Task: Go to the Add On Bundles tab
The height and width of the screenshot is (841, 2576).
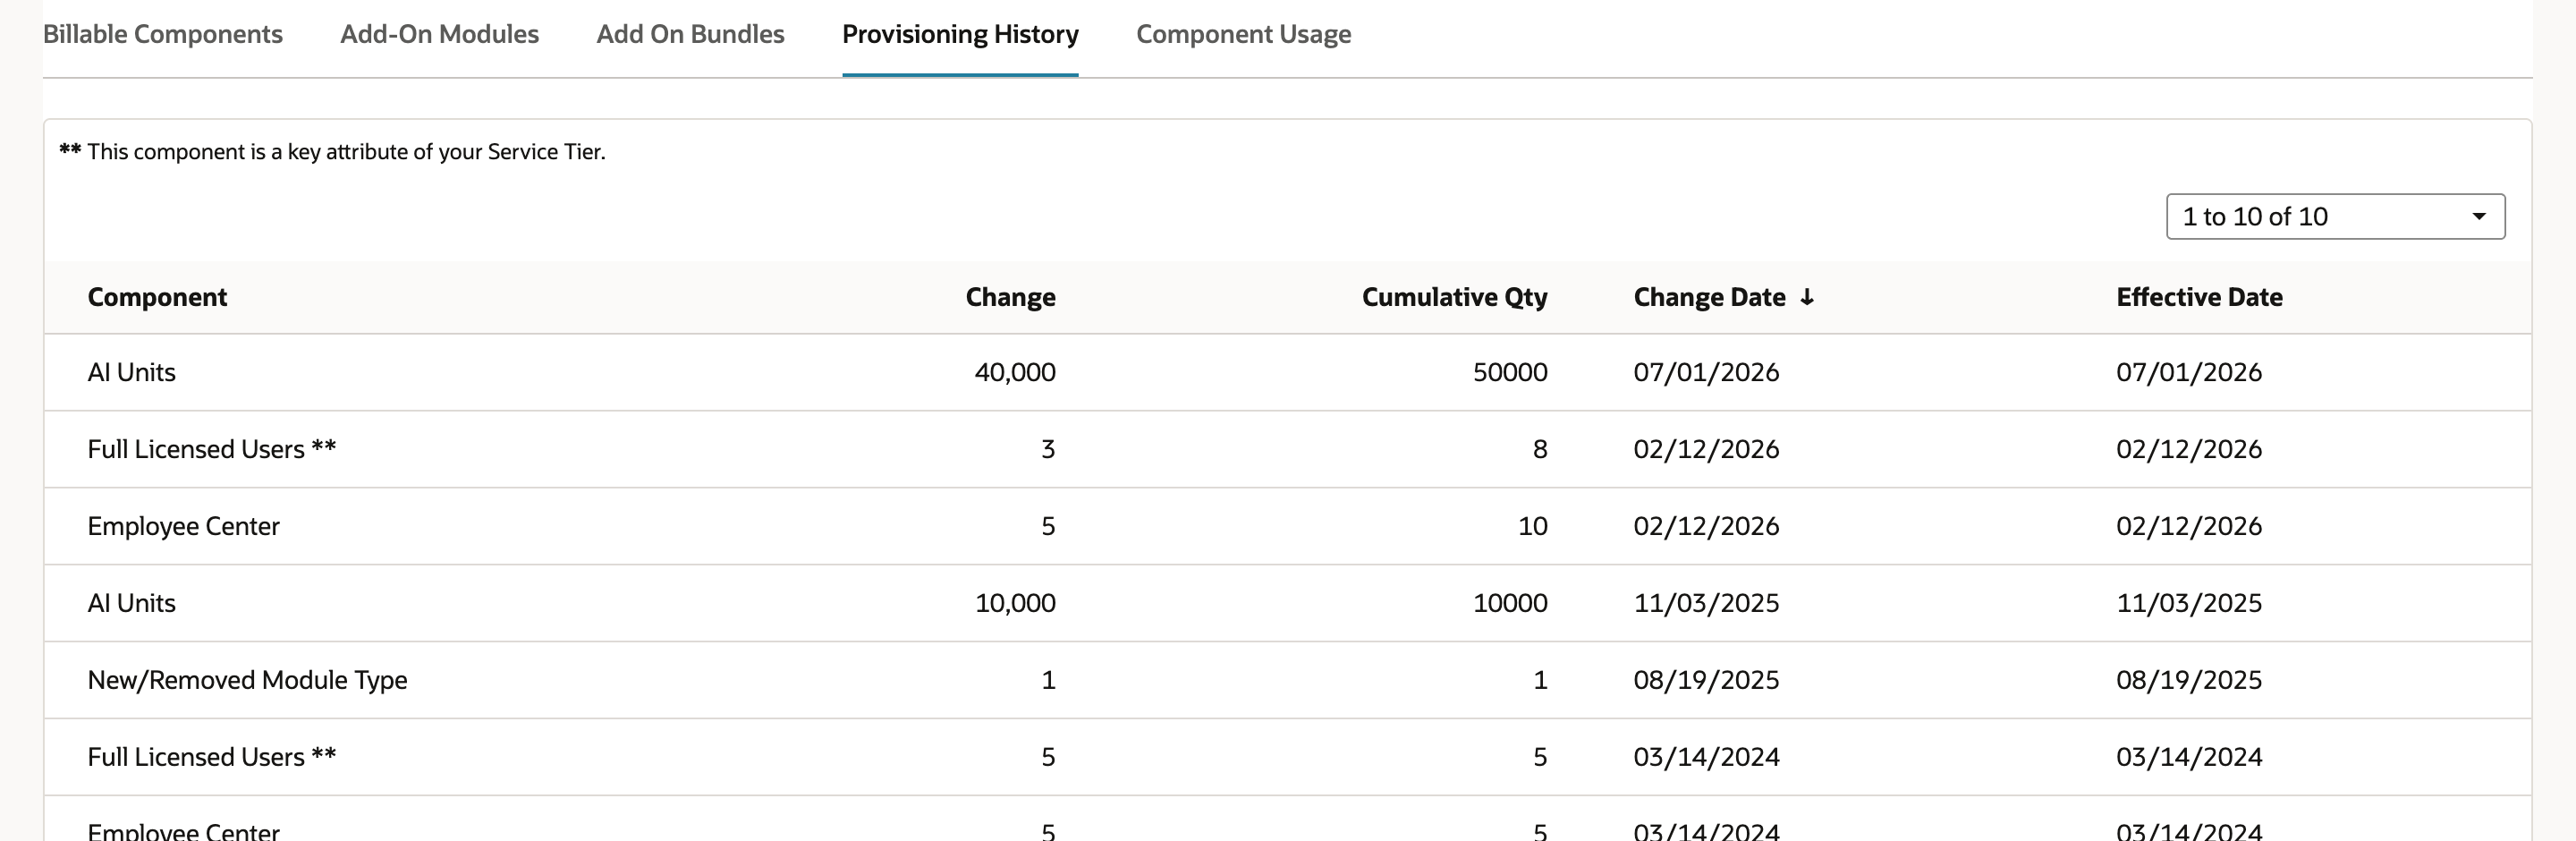Action: tap(690, 34)
